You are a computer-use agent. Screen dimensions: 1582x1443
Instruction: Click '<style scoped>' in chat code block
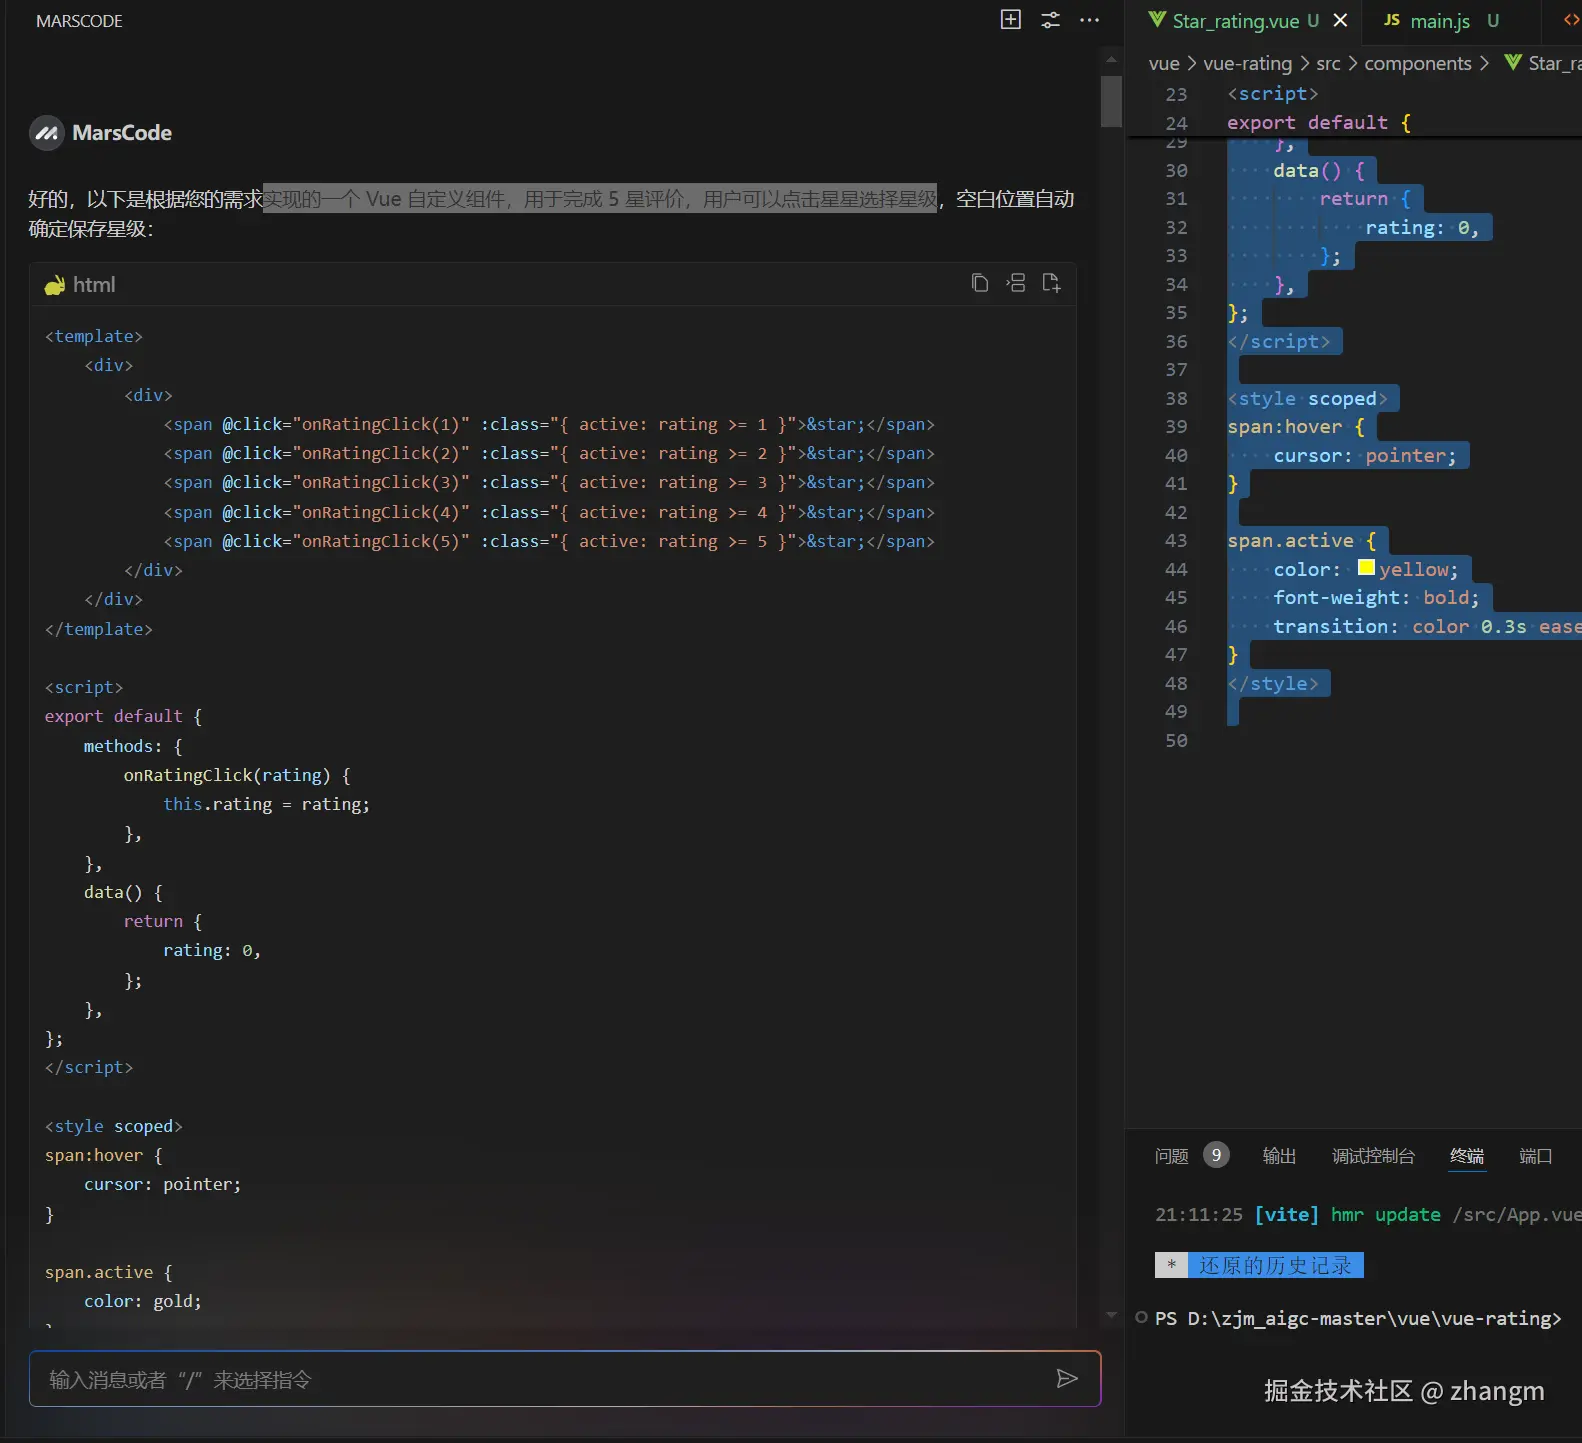pyautogui.click(x=113, y=1126)
